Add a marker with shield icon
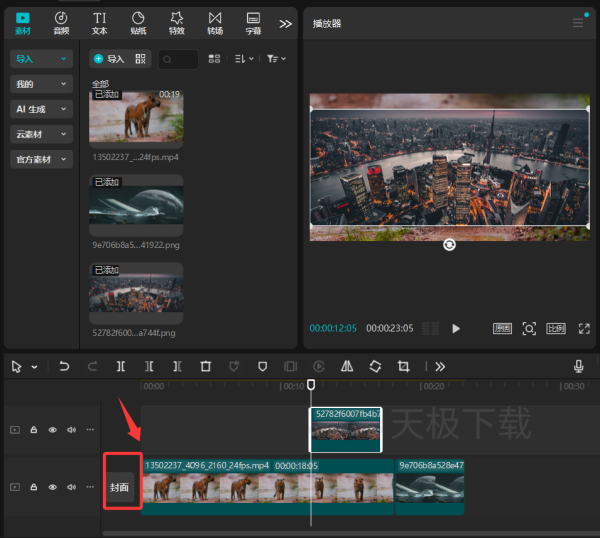Image resolution: width=600 pixels, height=538 pixels. click(262, 367)
